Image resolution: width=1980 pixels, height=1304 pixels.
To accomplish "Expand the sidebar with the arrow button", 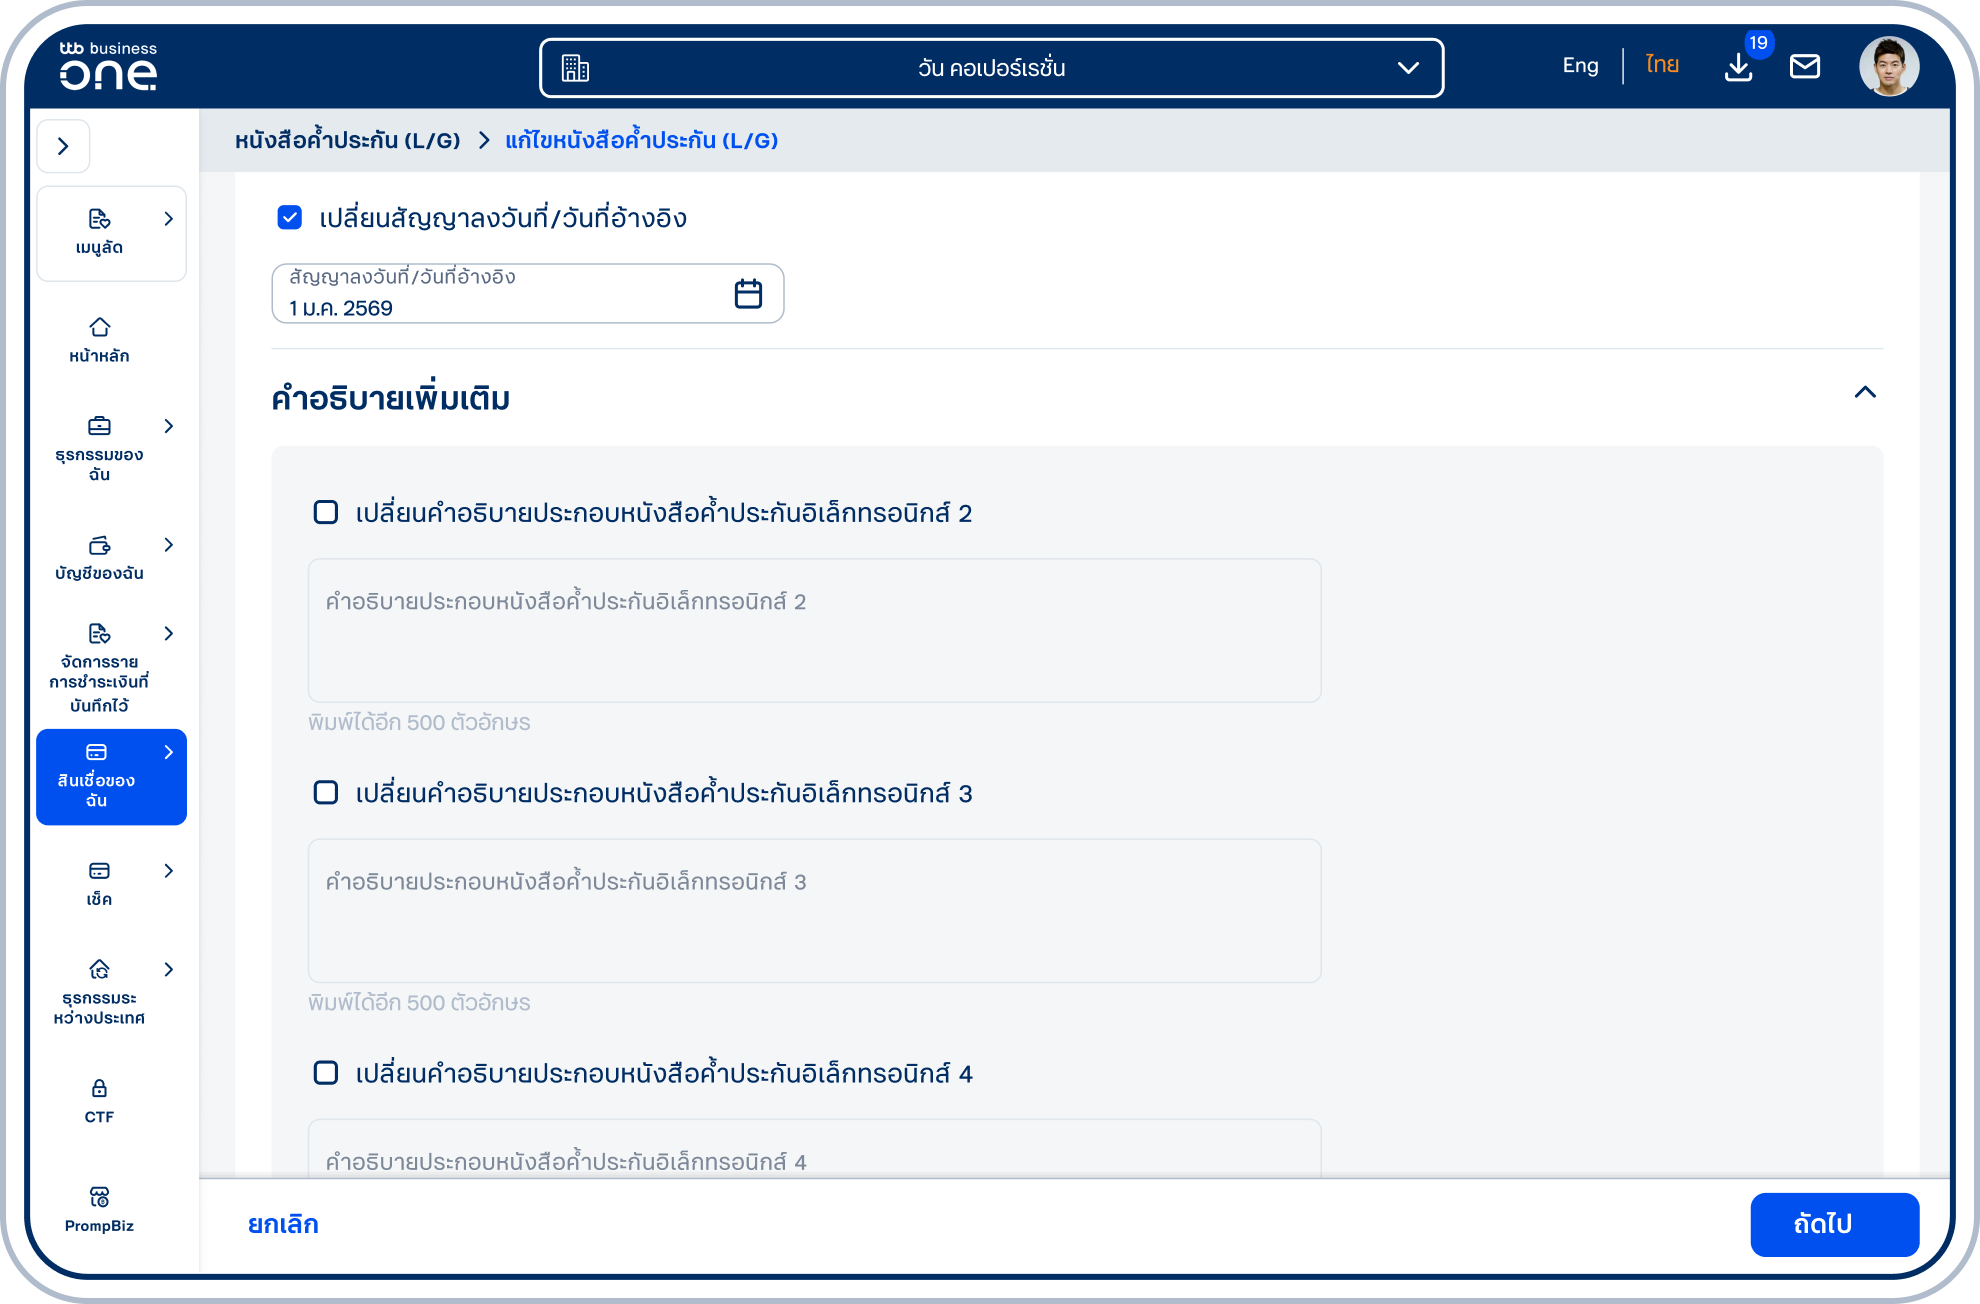I will [64, 147].
